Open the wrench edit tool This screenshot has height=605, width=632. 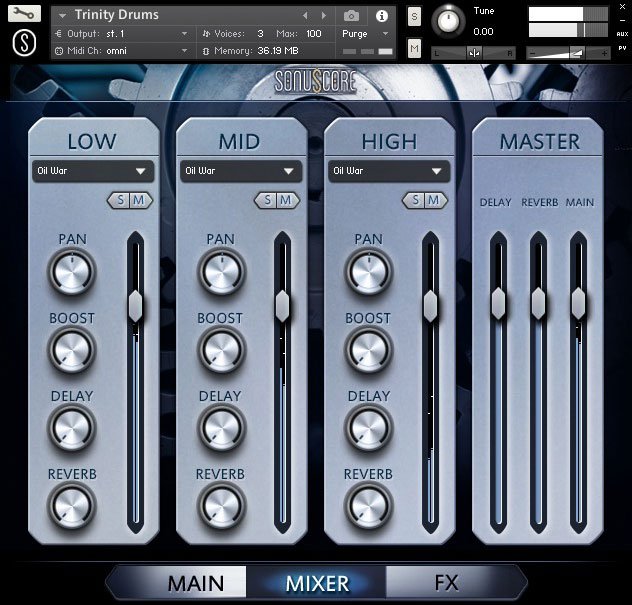pyautogui.click(x=25, y=15)
